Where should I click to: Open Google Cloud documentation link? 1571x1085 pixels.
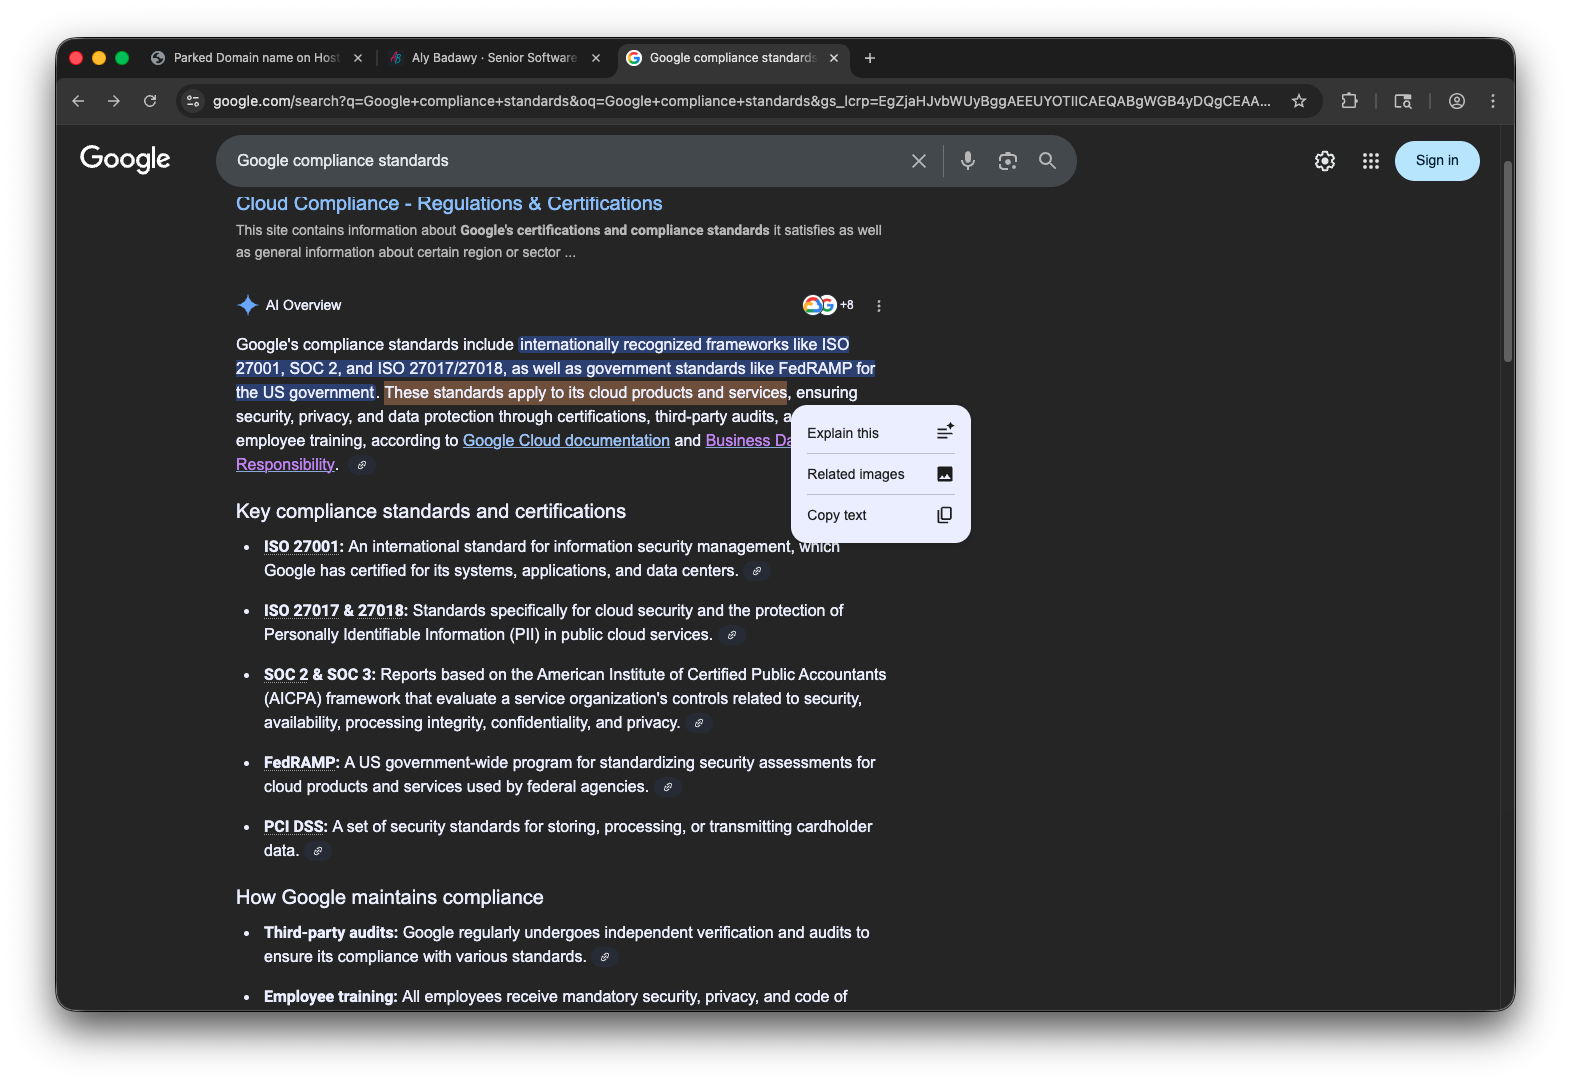point(566,441)
